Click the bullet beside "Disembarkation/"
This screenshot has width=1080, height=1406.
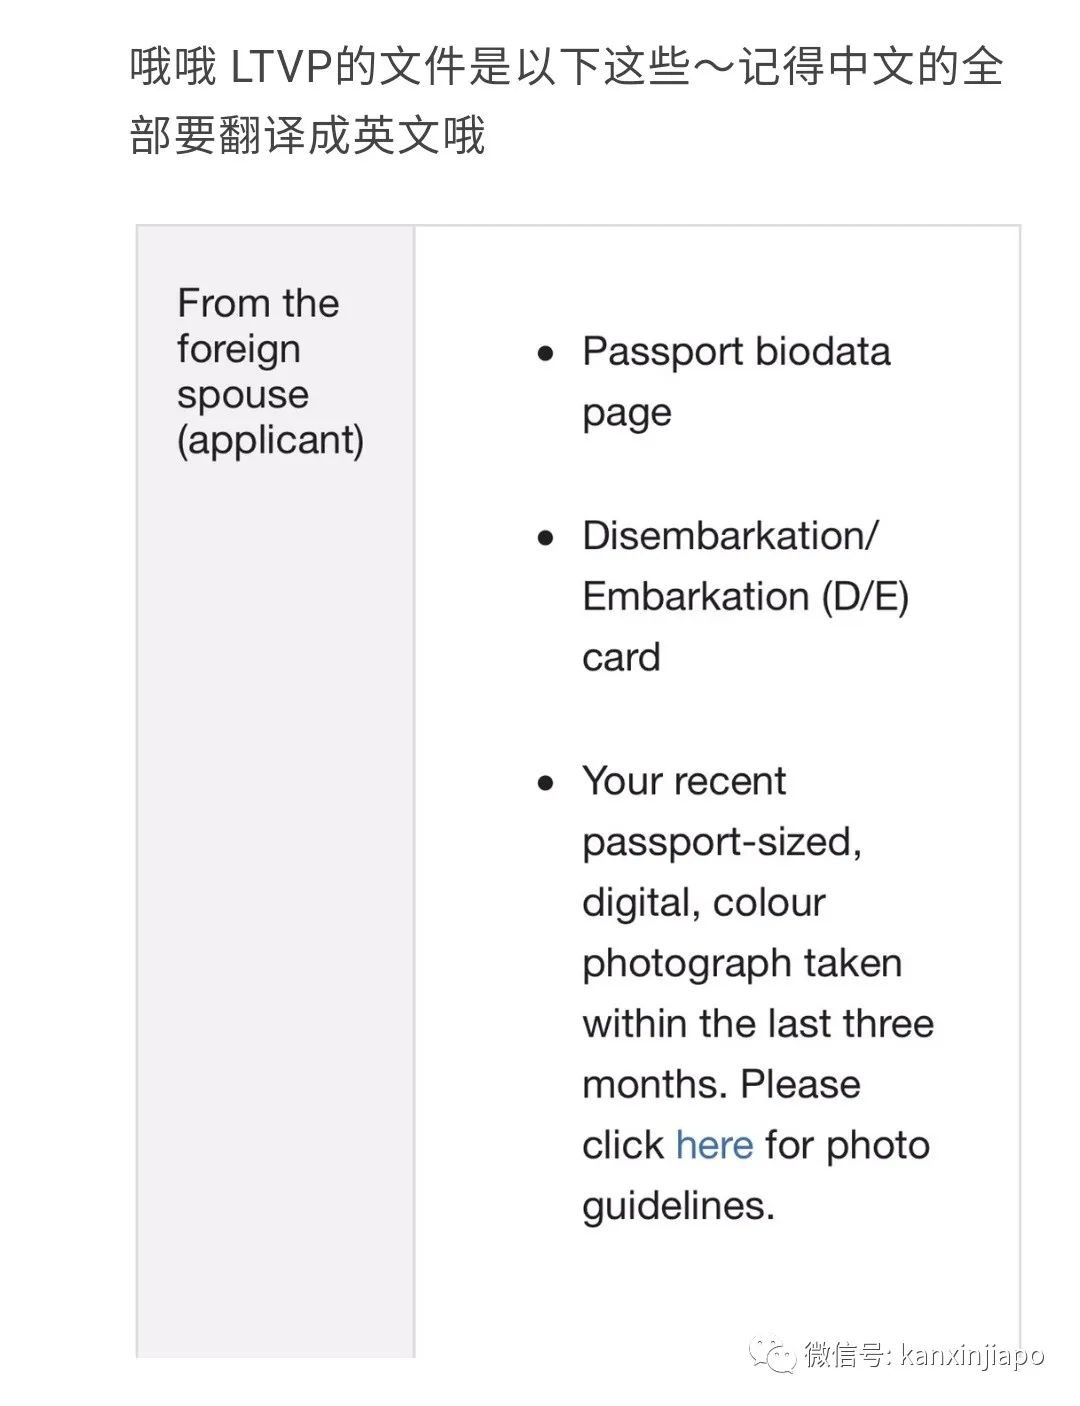pos(545,538)
